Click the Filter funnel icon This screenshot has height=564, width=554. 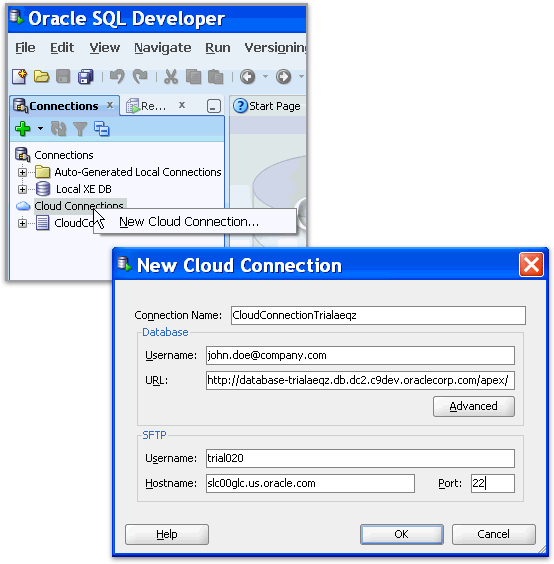coord(80,129)
